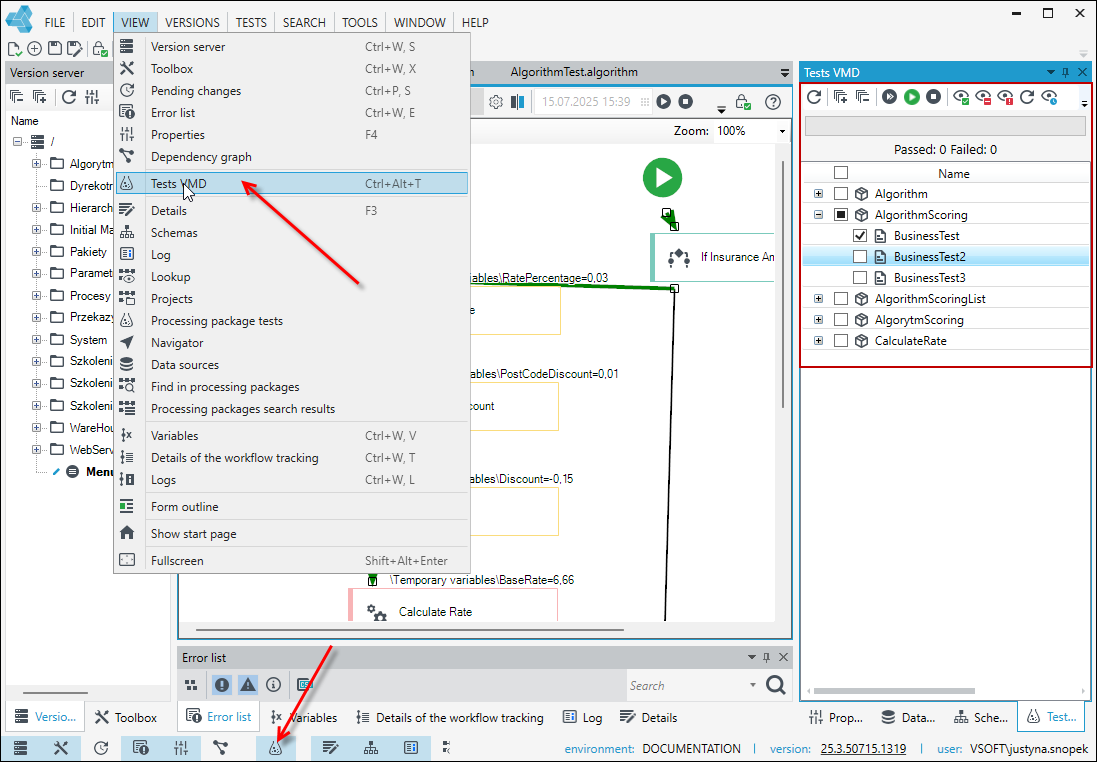Viewport: 1097px width, 762px height.
Task: Expand the CalculateRate test node
Action: point(819,341)
